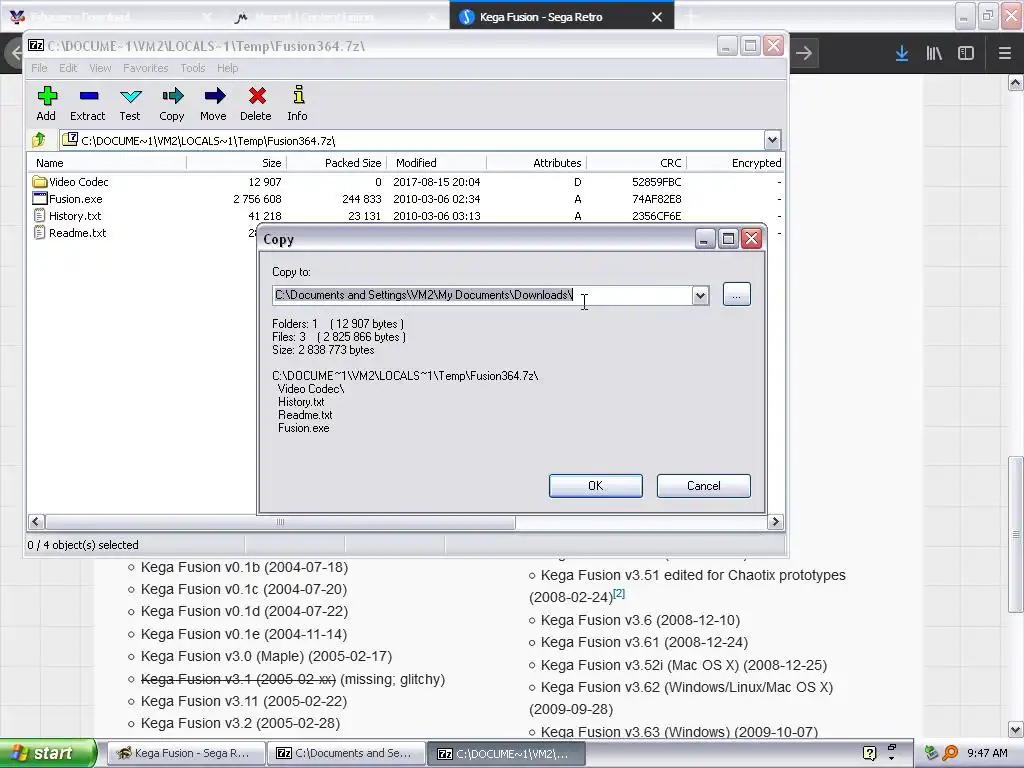Sort by the Size column header
The height and width of the screenshot is (768, 1024).
236,163
